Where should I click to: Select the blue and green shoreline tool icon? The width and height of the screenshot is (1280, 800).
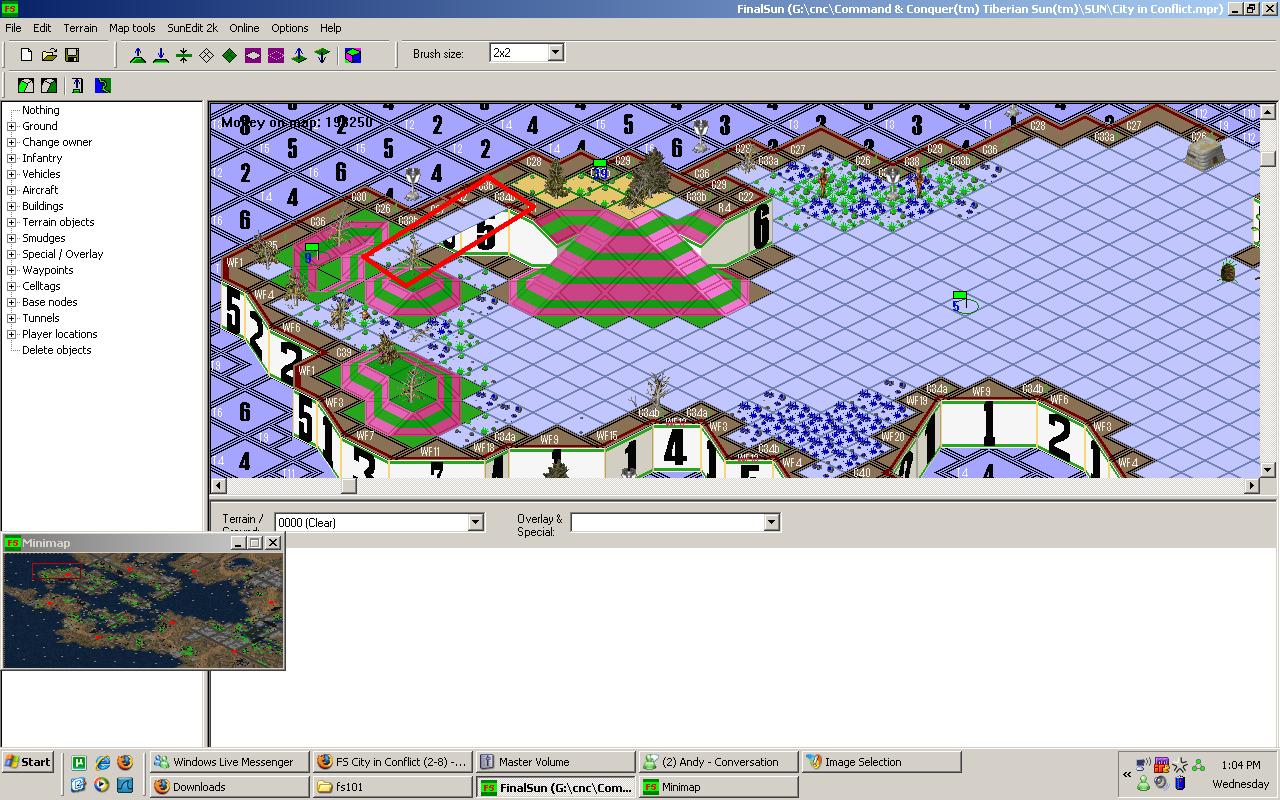[x=102, y=86]
